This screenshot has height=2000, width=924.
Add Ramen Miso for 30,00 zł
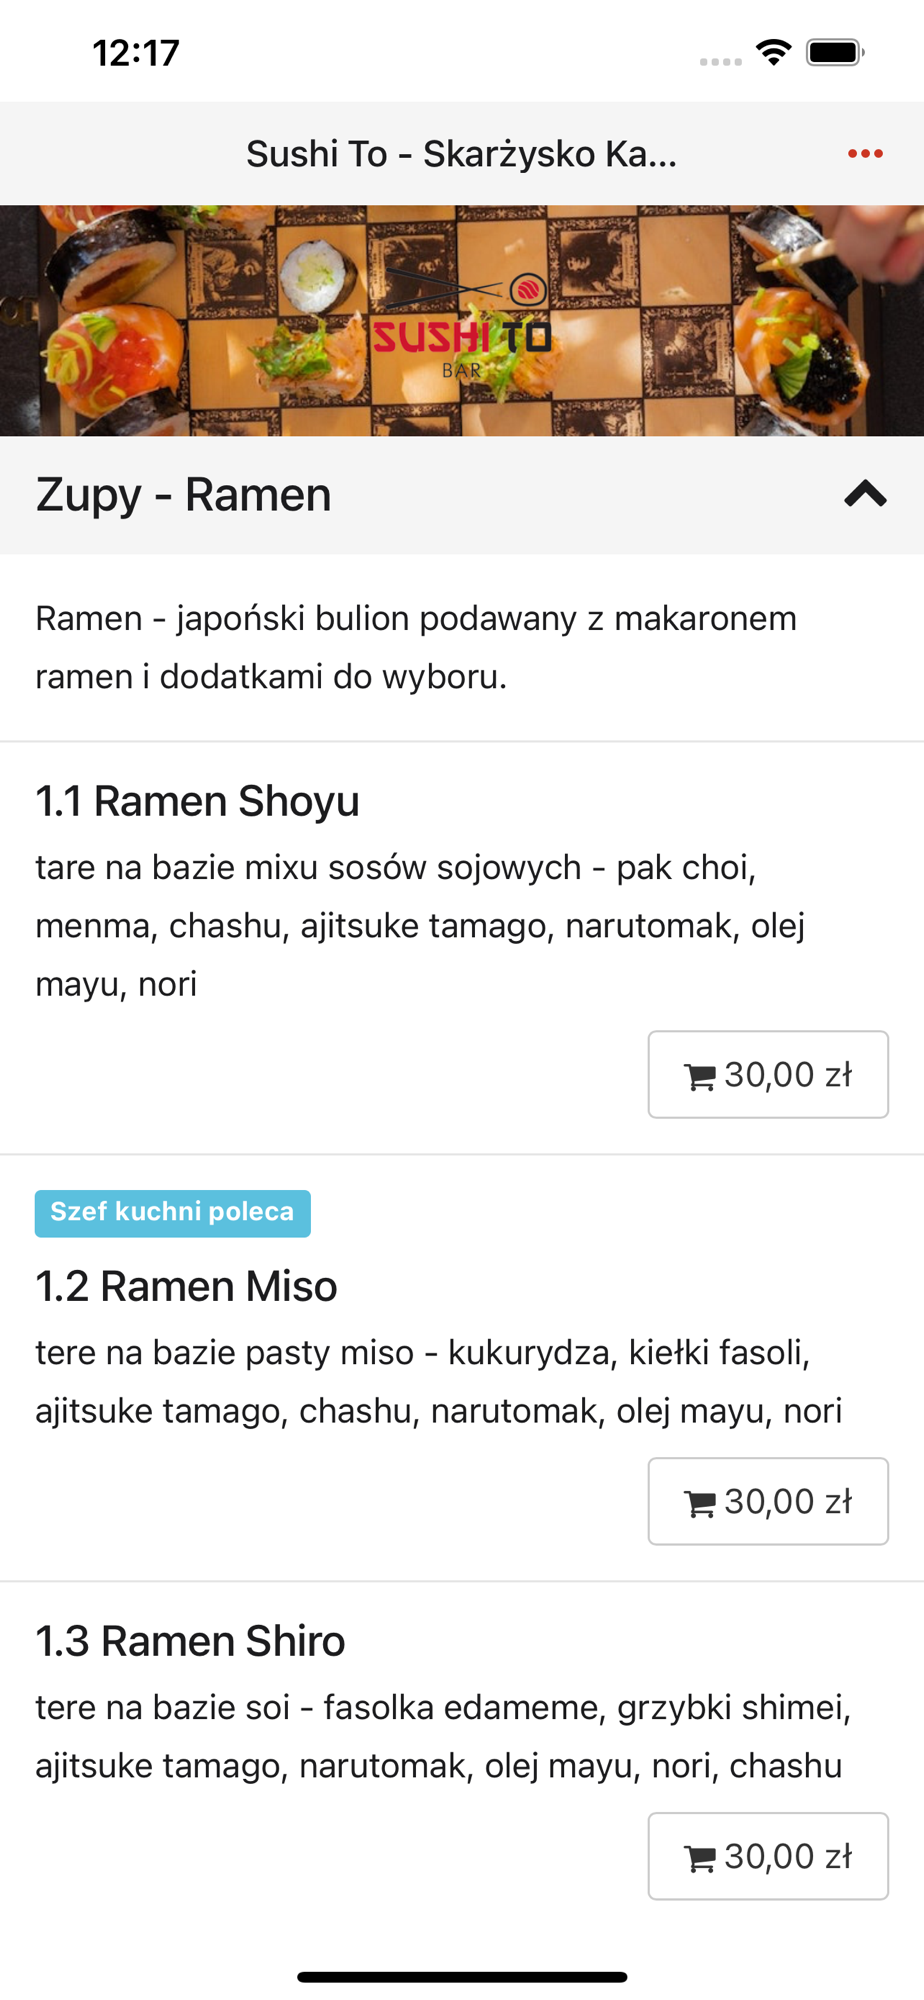pyautogui.click(x=768, y=1501)
